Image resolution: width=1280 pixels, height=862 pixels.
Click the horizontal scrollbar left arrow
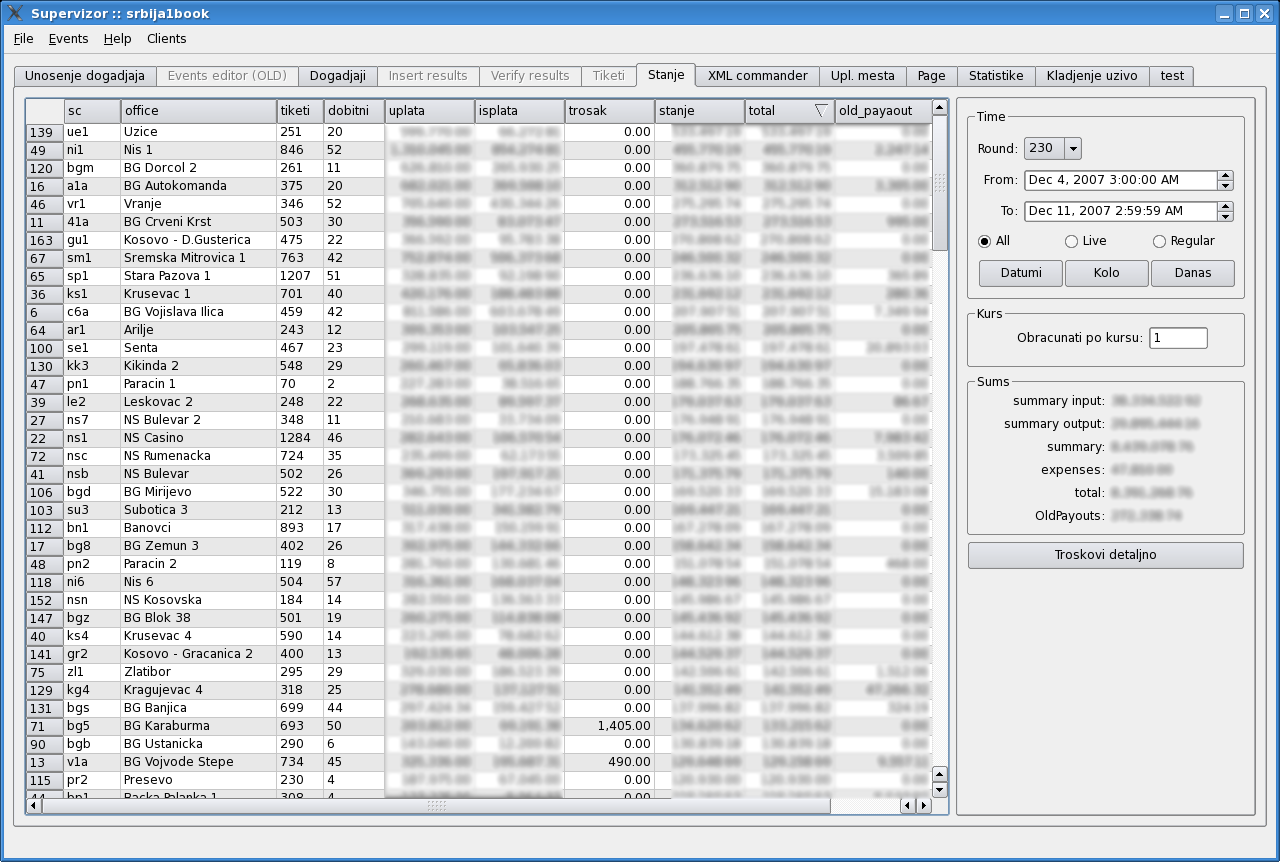click(x=34, y=805)
